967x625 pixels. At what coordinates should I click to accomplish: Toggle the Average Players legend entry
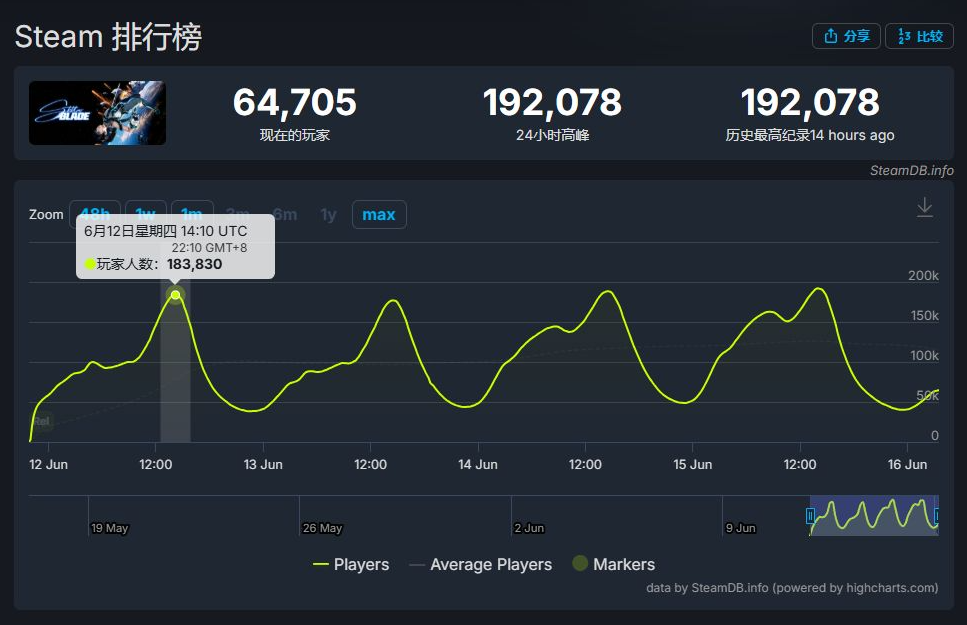click(x=481, y=565)
